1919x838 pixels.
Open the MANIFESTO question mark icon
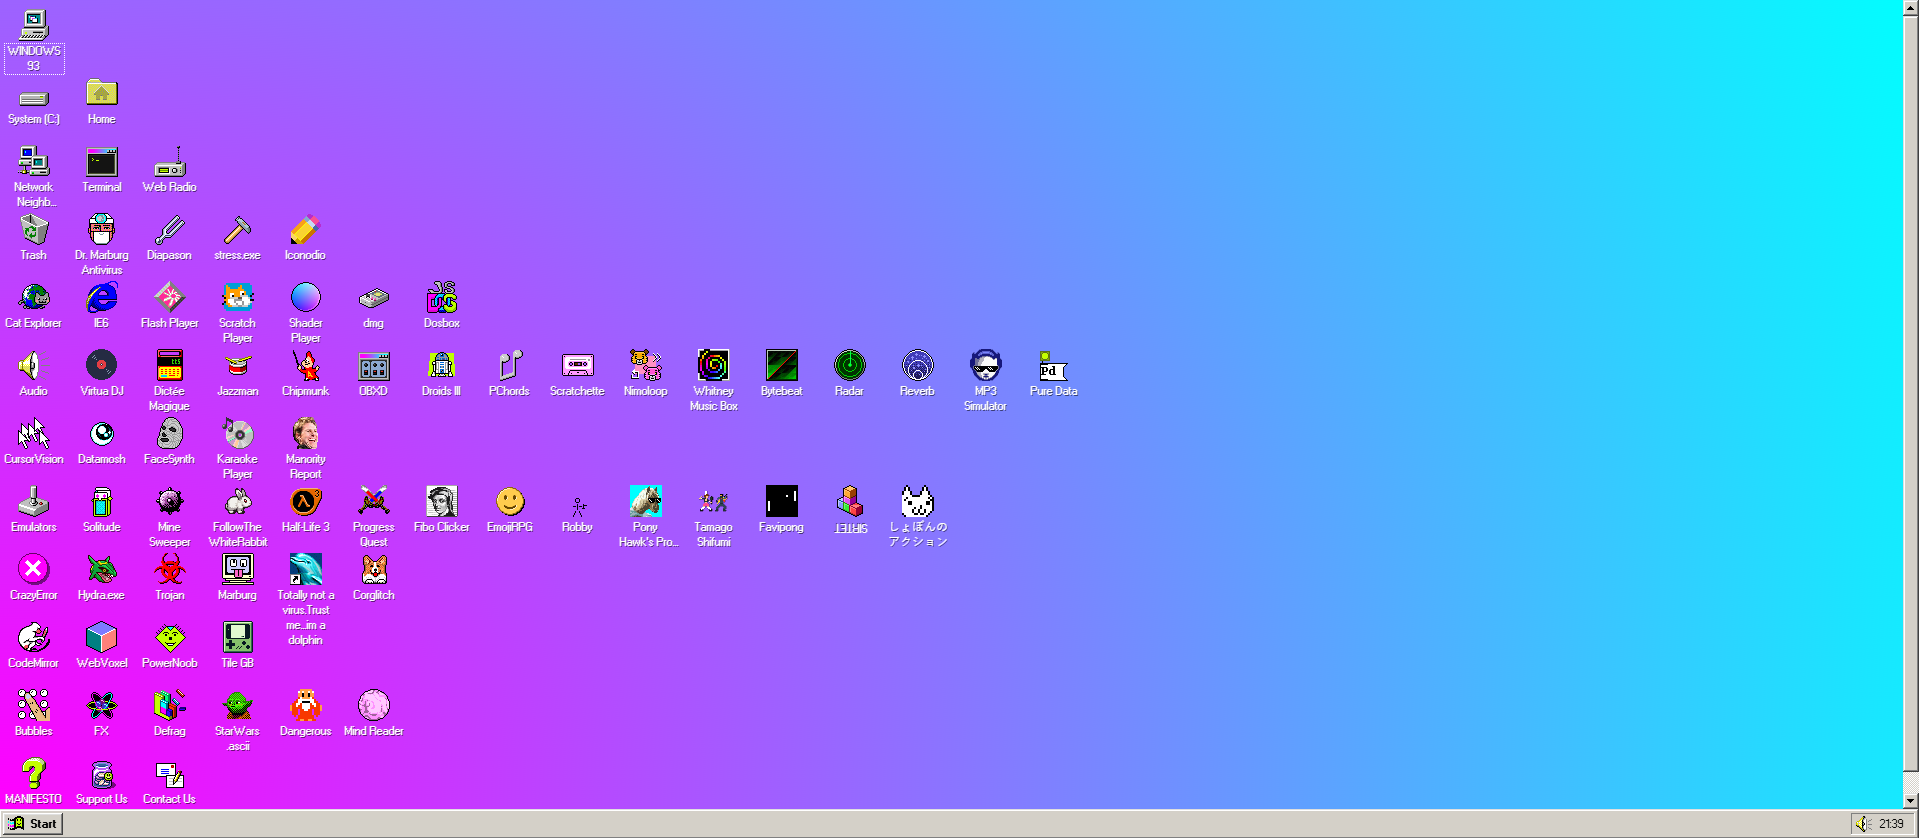[x=34, y=774]
